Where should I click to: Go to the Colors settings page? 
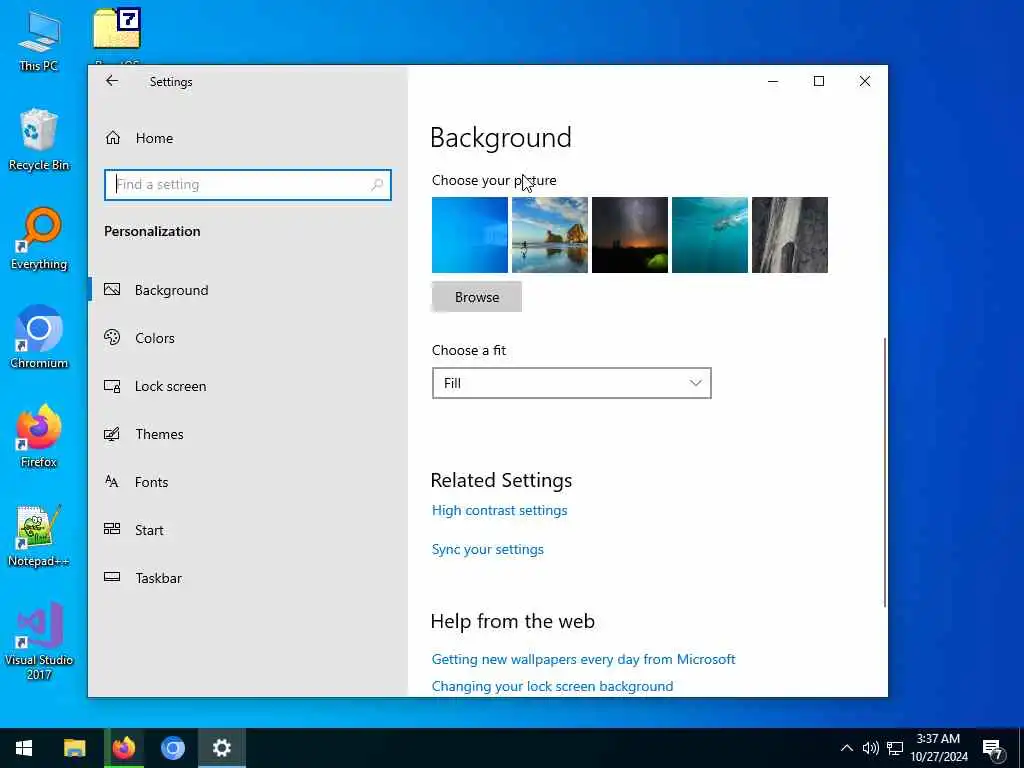247,338
